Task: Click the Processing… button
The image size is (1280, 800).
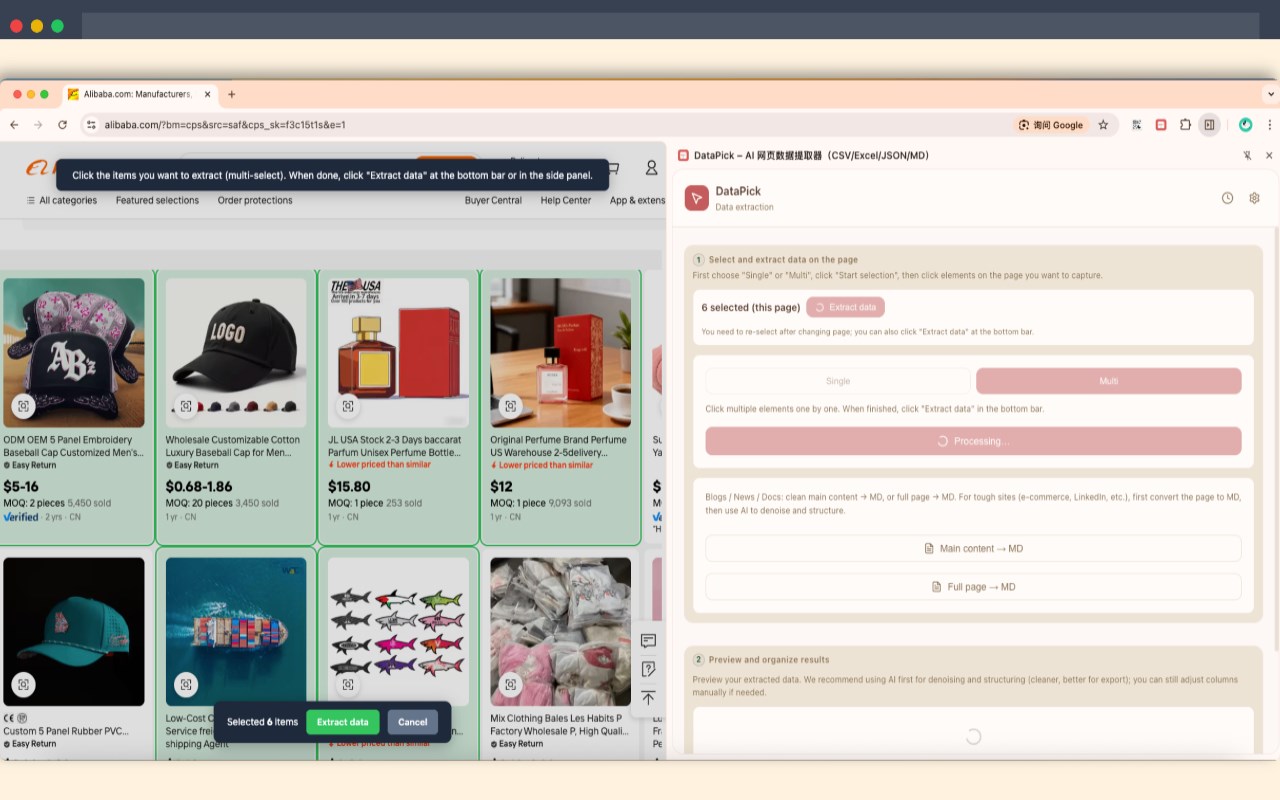Action: point(973,441)
